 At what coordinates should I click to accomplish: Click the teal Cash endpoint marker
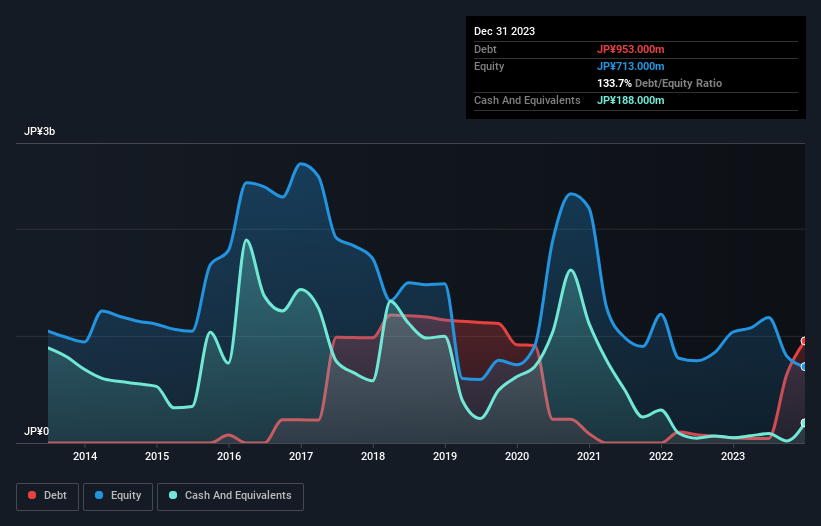tap(805, 423)
